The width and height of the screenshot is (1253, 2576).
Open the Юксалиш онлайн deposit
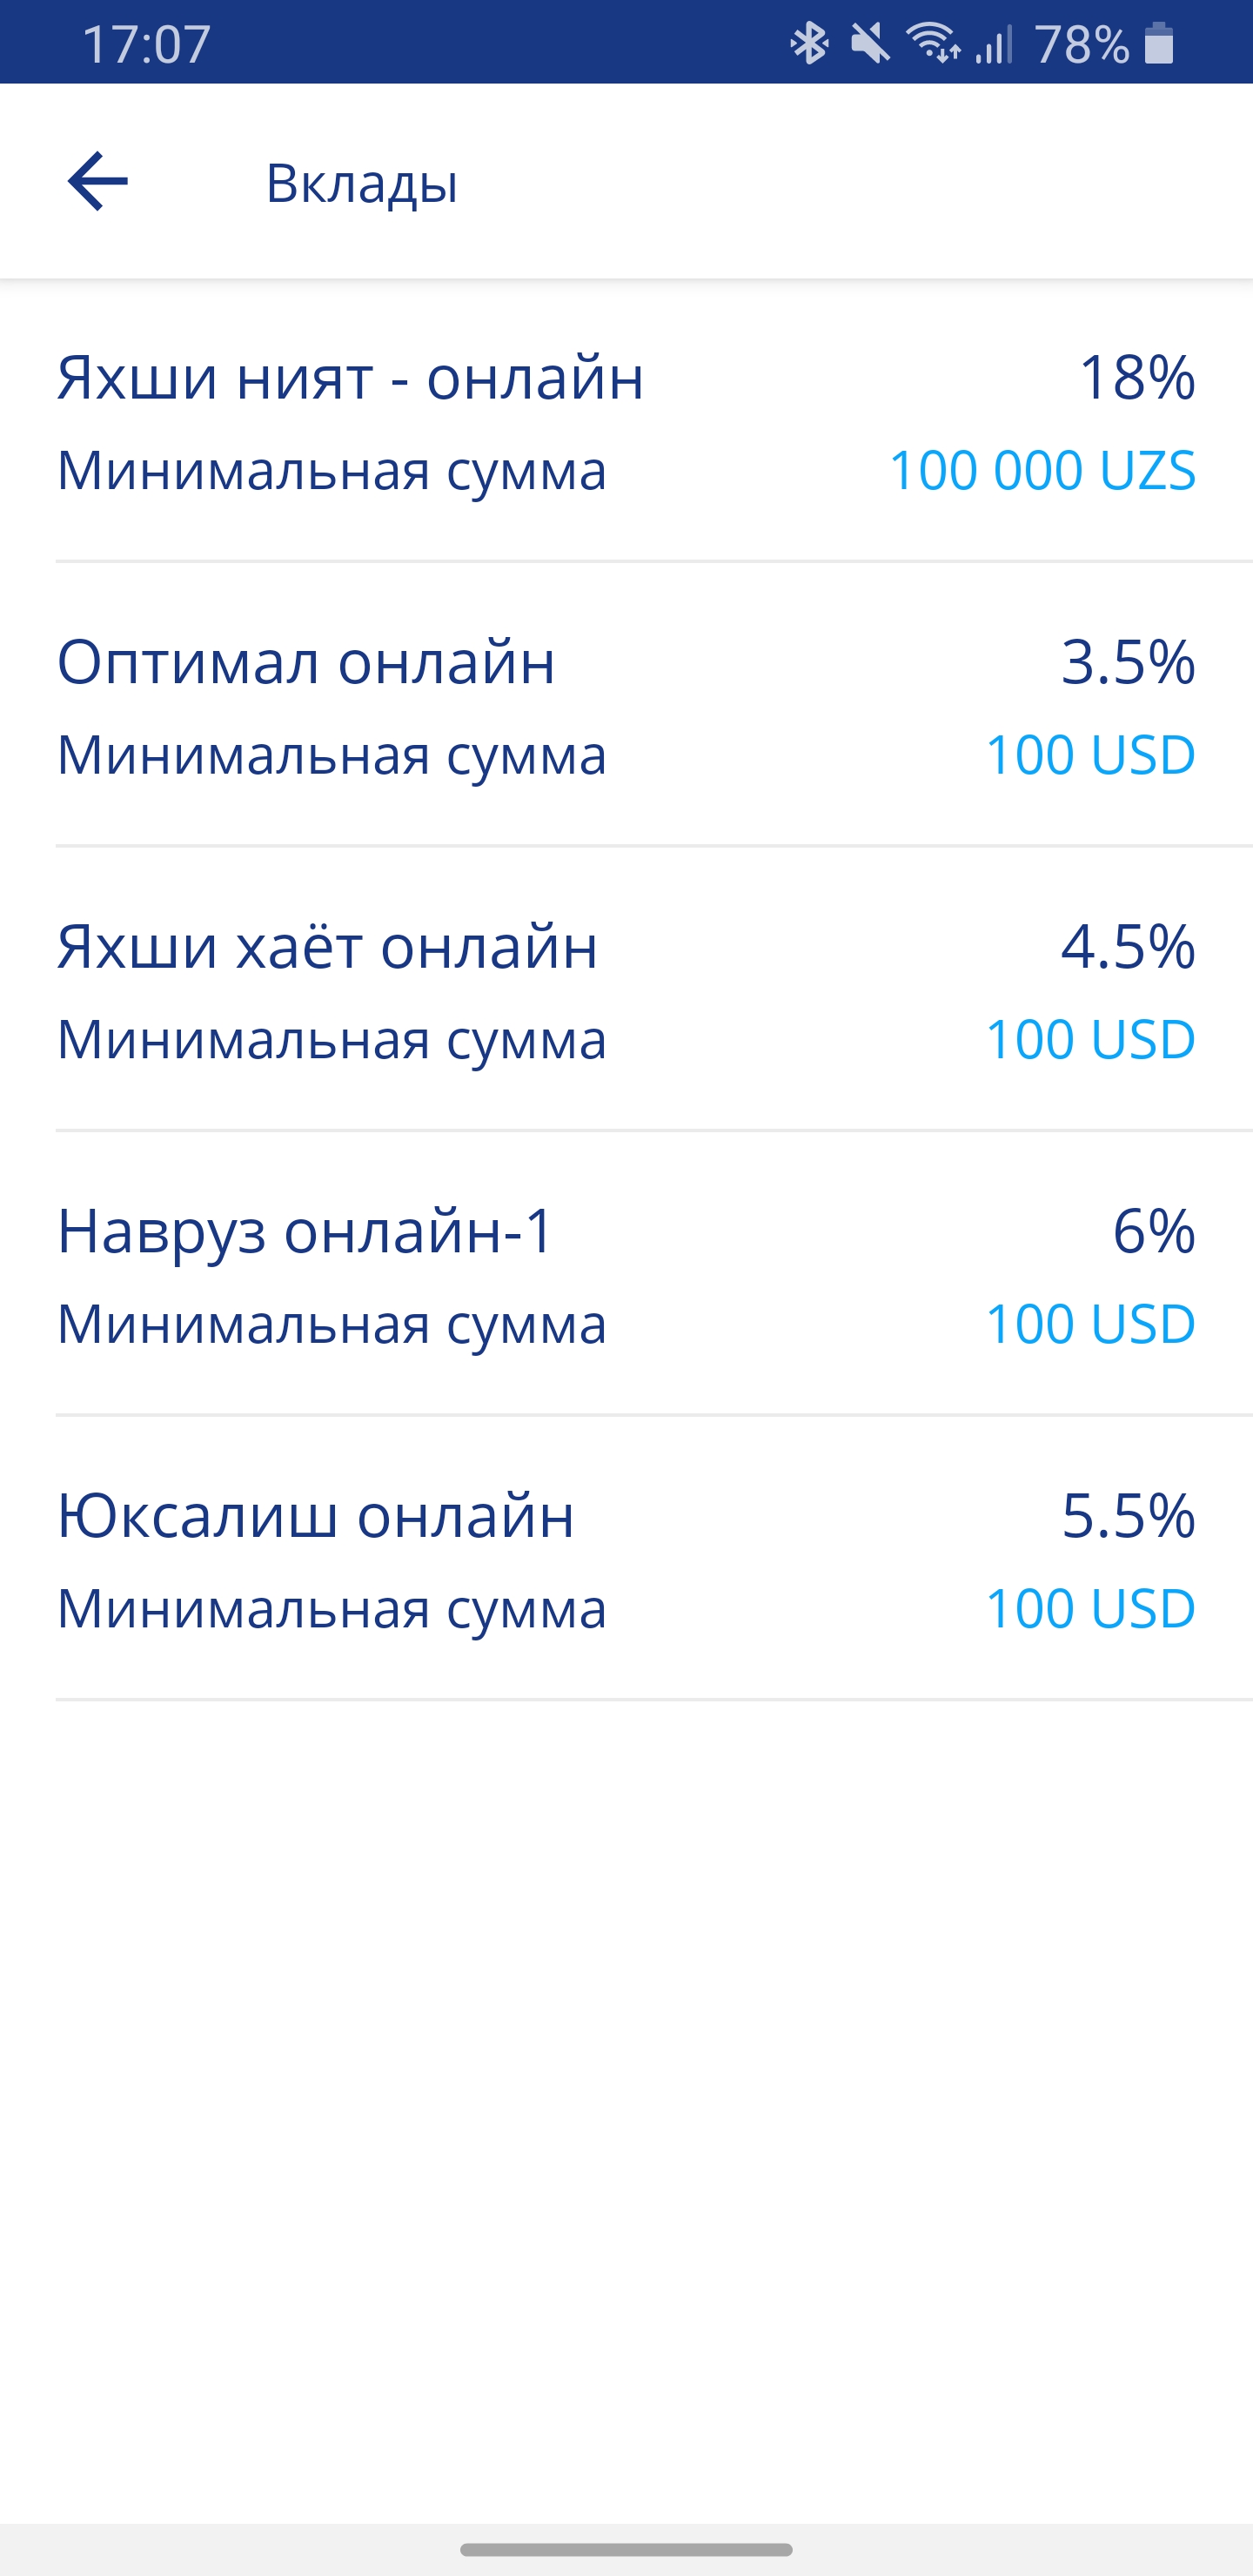coord(315,1516)
